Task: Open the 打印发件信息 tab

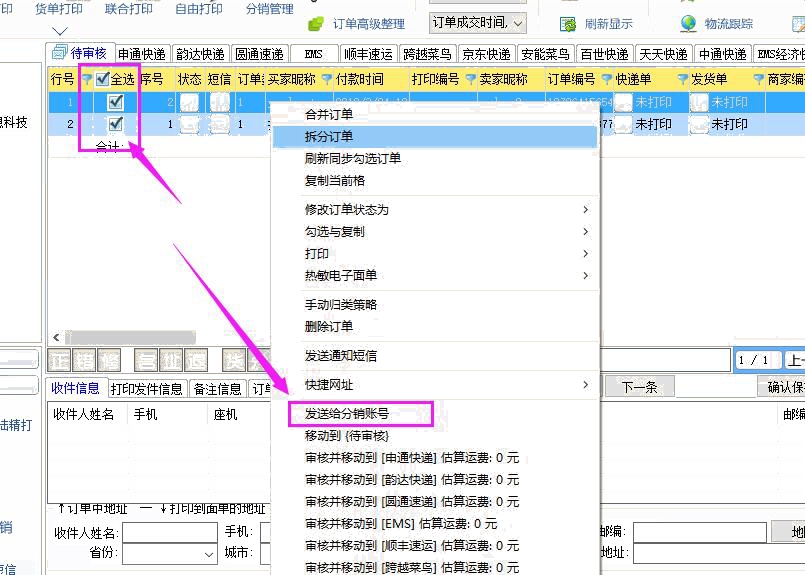Action: coord(147,389)
